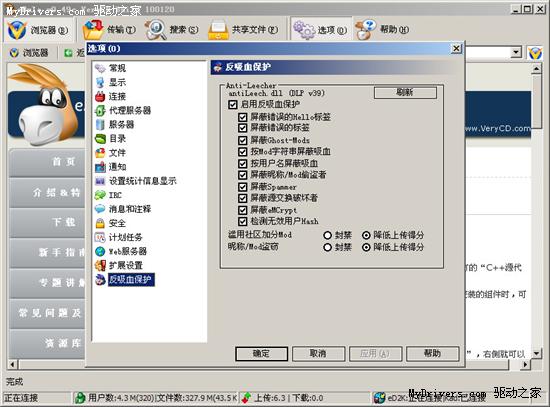Switch to the 浏览器 browser tab
The height and width of the screenshot is (407, 550).
coord(29,53)
